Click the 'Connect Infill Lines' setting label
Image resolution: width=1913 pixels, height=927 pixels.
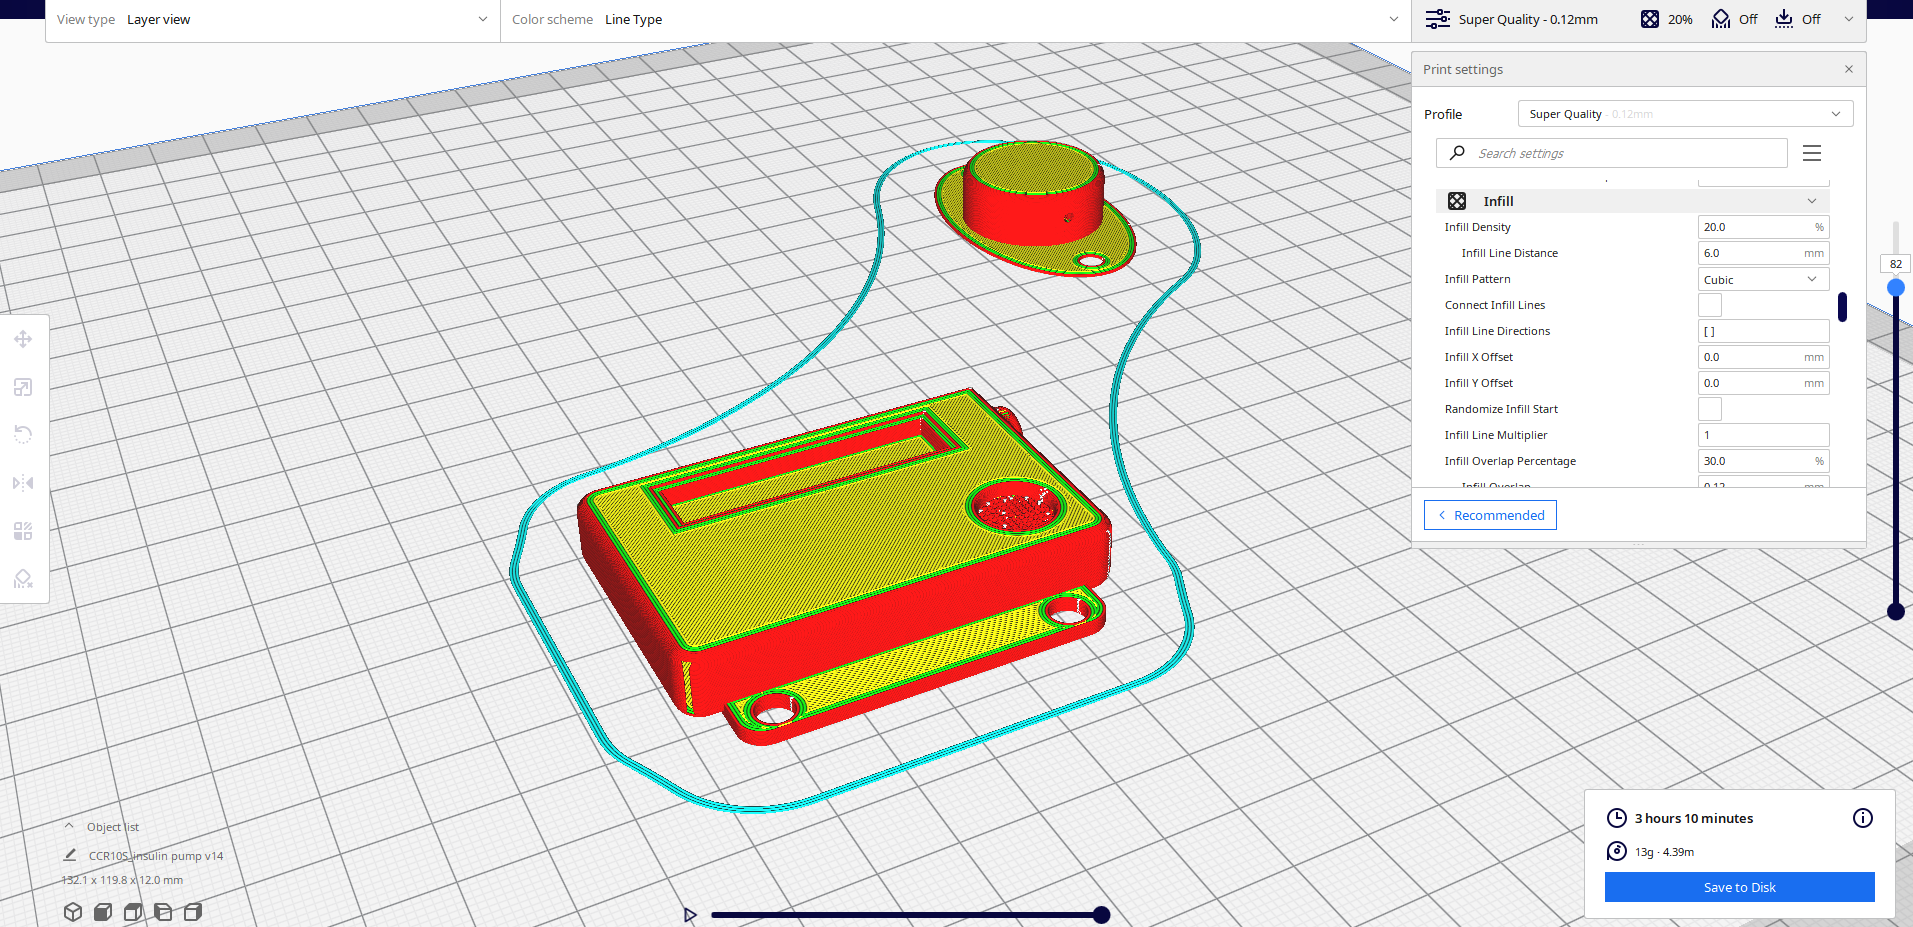pyautogui.click(x=1494, y=305)
